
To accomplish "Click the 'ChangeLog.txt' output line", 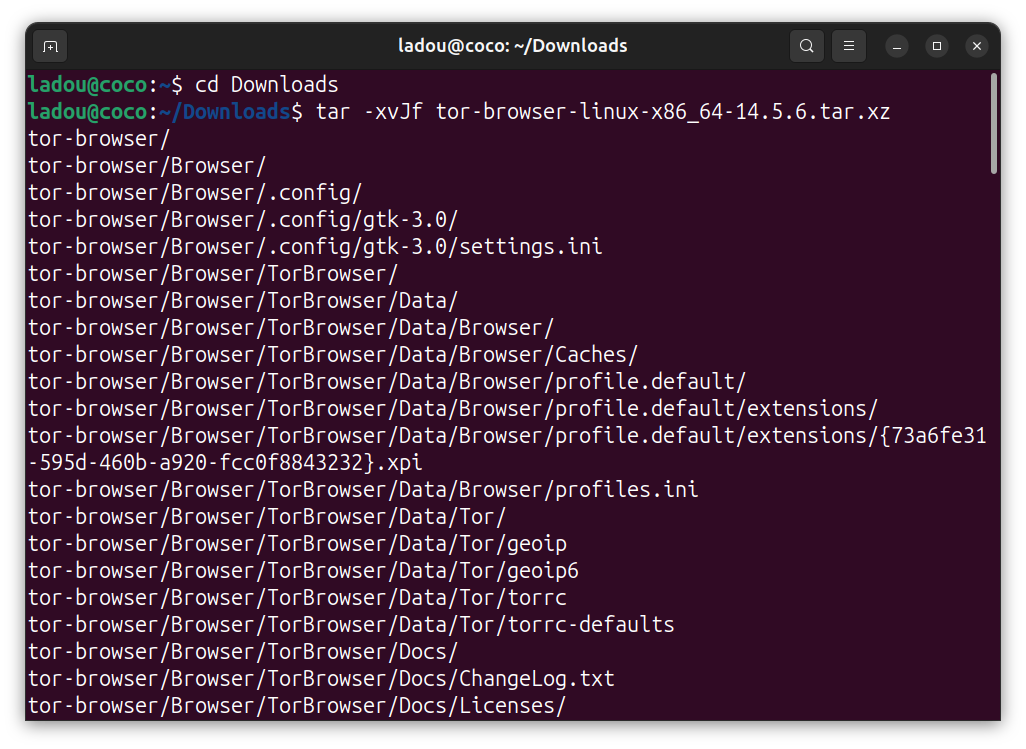I will [320, 679].
